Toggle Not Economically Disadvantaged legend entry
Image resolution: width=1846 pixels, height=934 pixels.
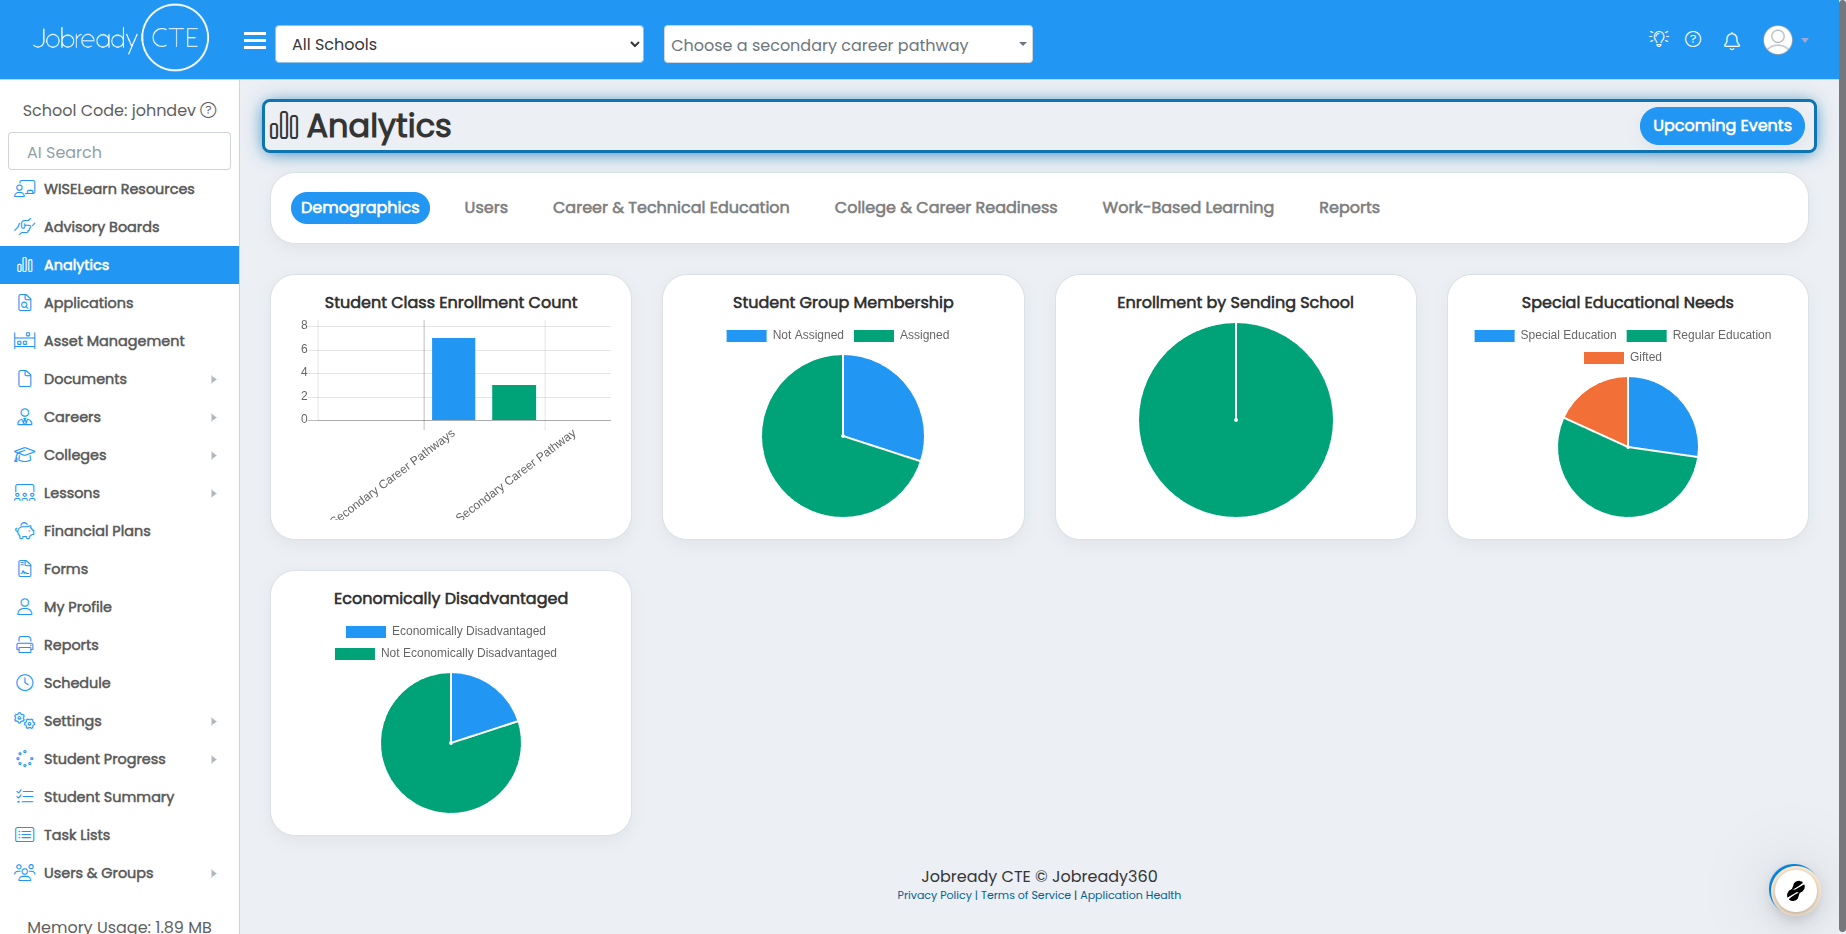tap(446, 653)
